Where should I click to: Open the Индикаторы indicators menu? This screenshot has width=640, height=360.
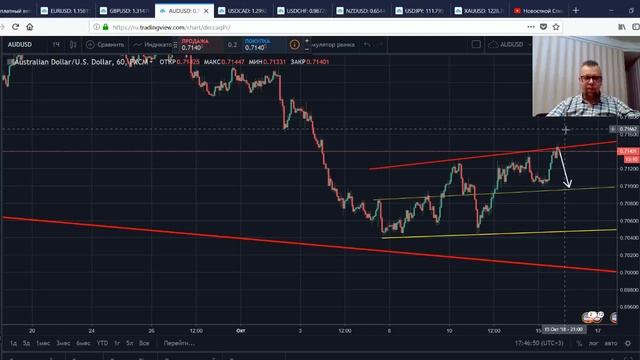coord(153,44)
